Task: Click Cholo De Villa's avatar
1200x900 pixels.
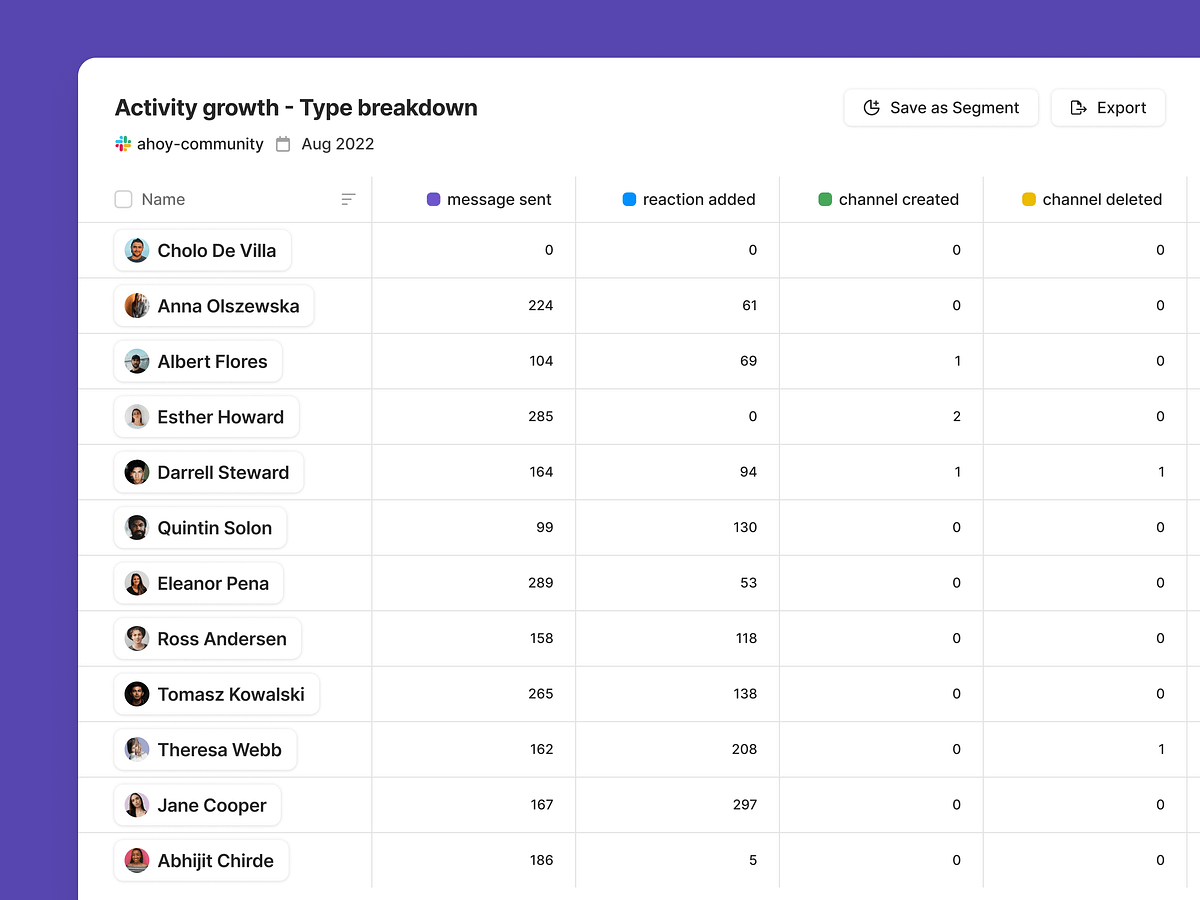Action: pyautogui.click(x=137, y=250)
